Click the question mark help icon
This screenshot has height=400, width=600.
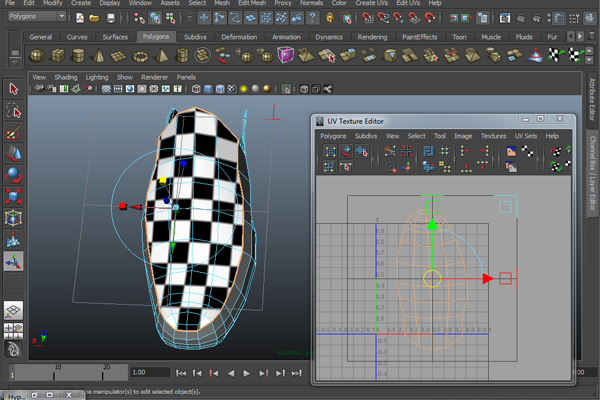point(313,18)
